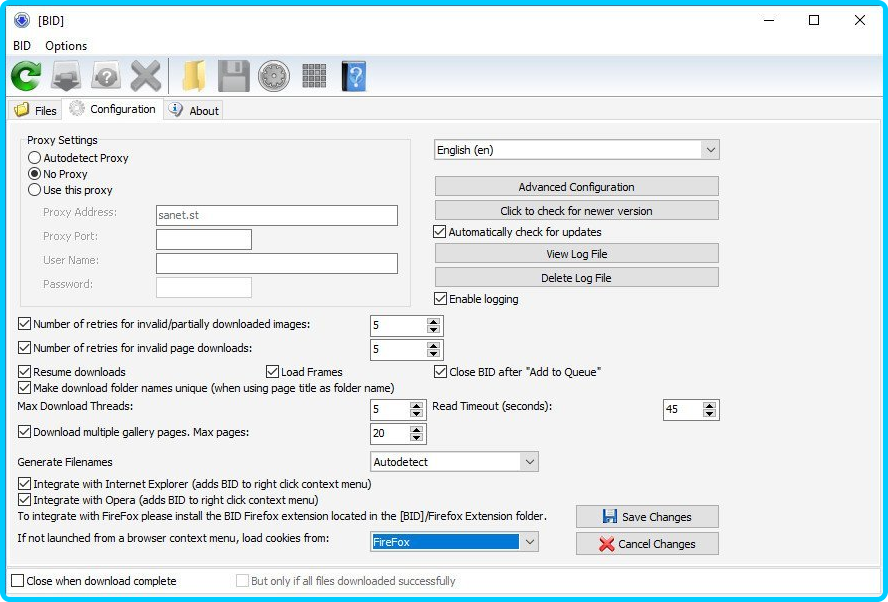Screen dimensions: 888x602
Task: Switch to the Configuration tab
Action: coord(112,109)
